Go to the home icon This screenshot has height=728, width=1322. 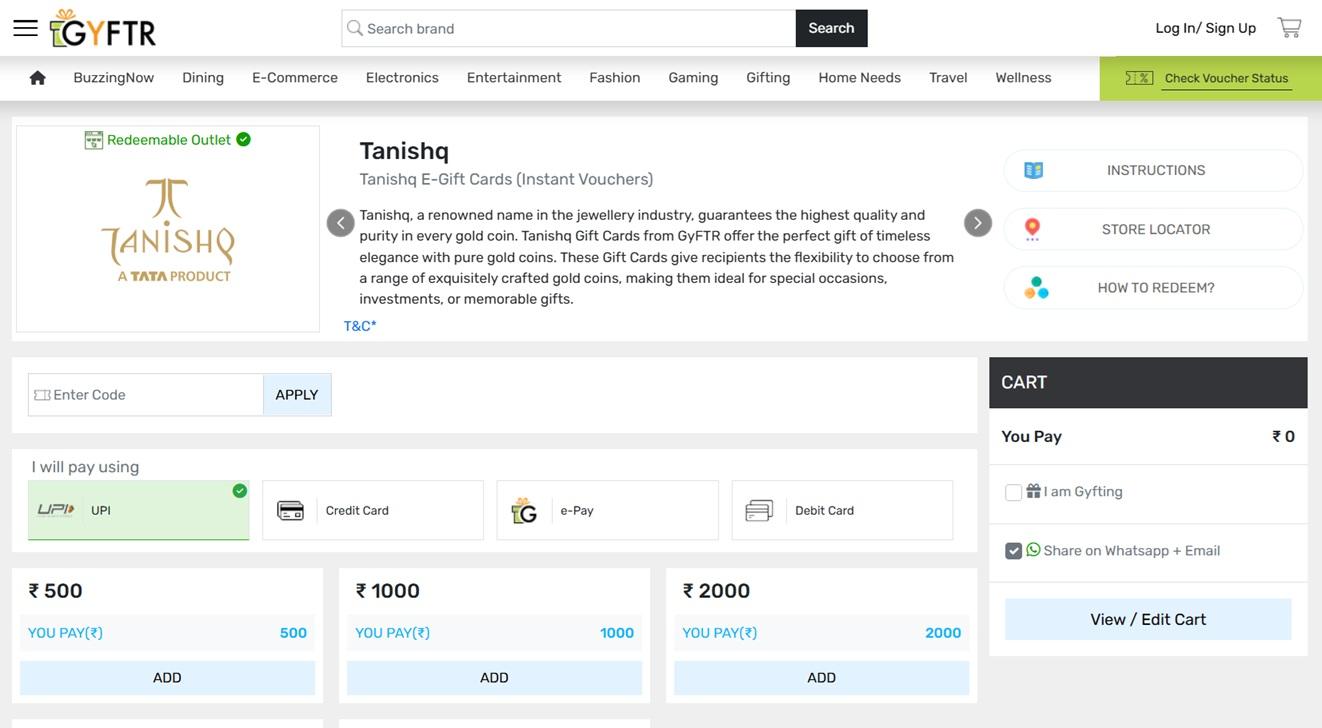38,78
